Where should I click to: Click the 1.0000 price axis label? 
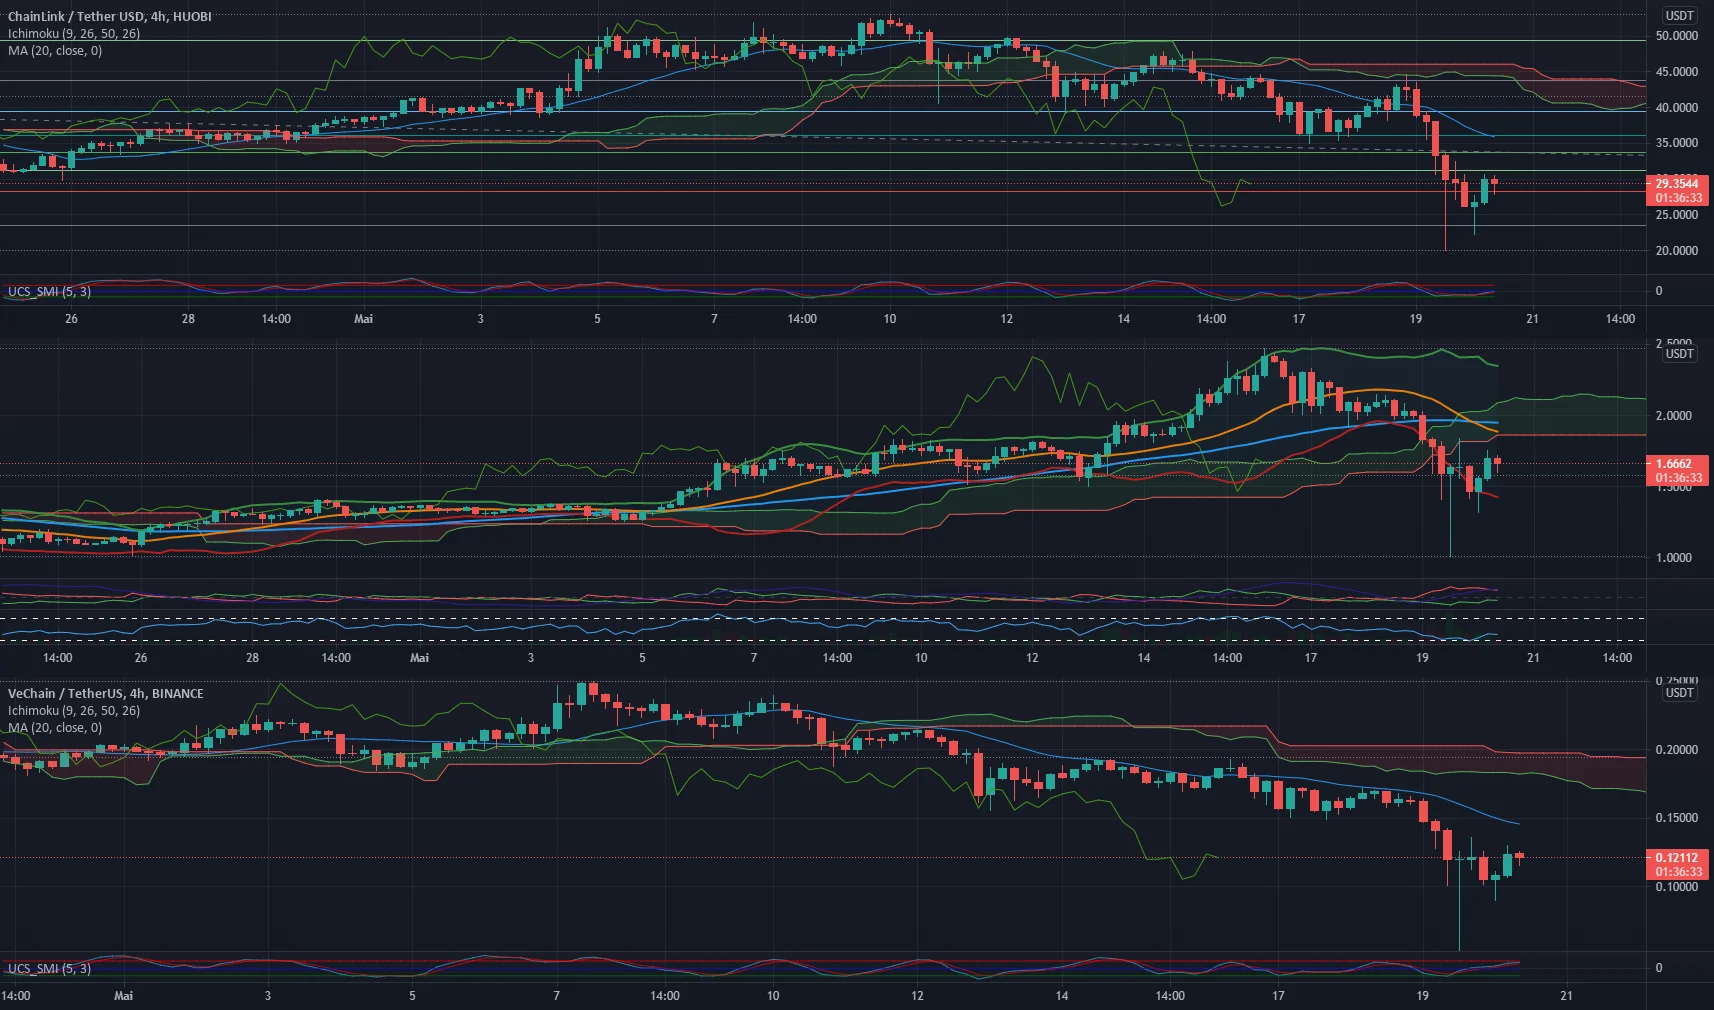[x=1674, y=558]
